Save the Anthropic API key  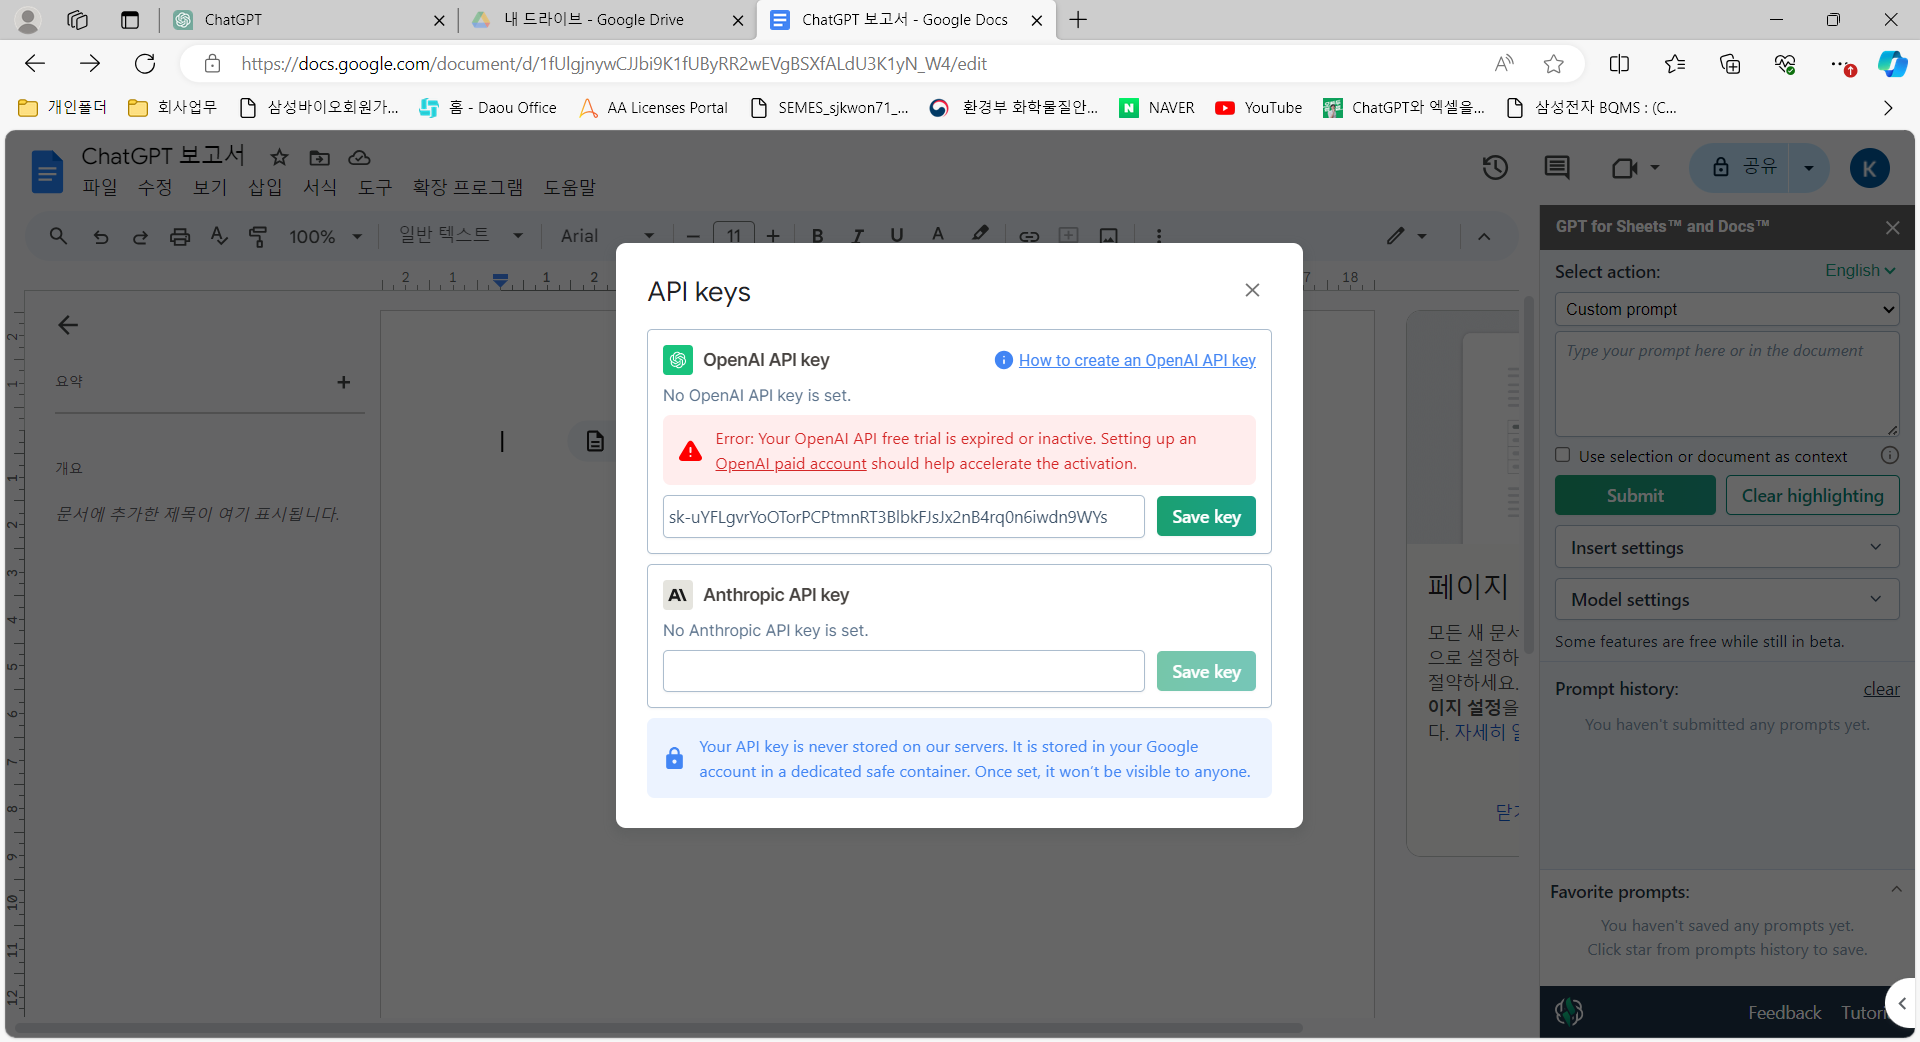[1206, 672]
